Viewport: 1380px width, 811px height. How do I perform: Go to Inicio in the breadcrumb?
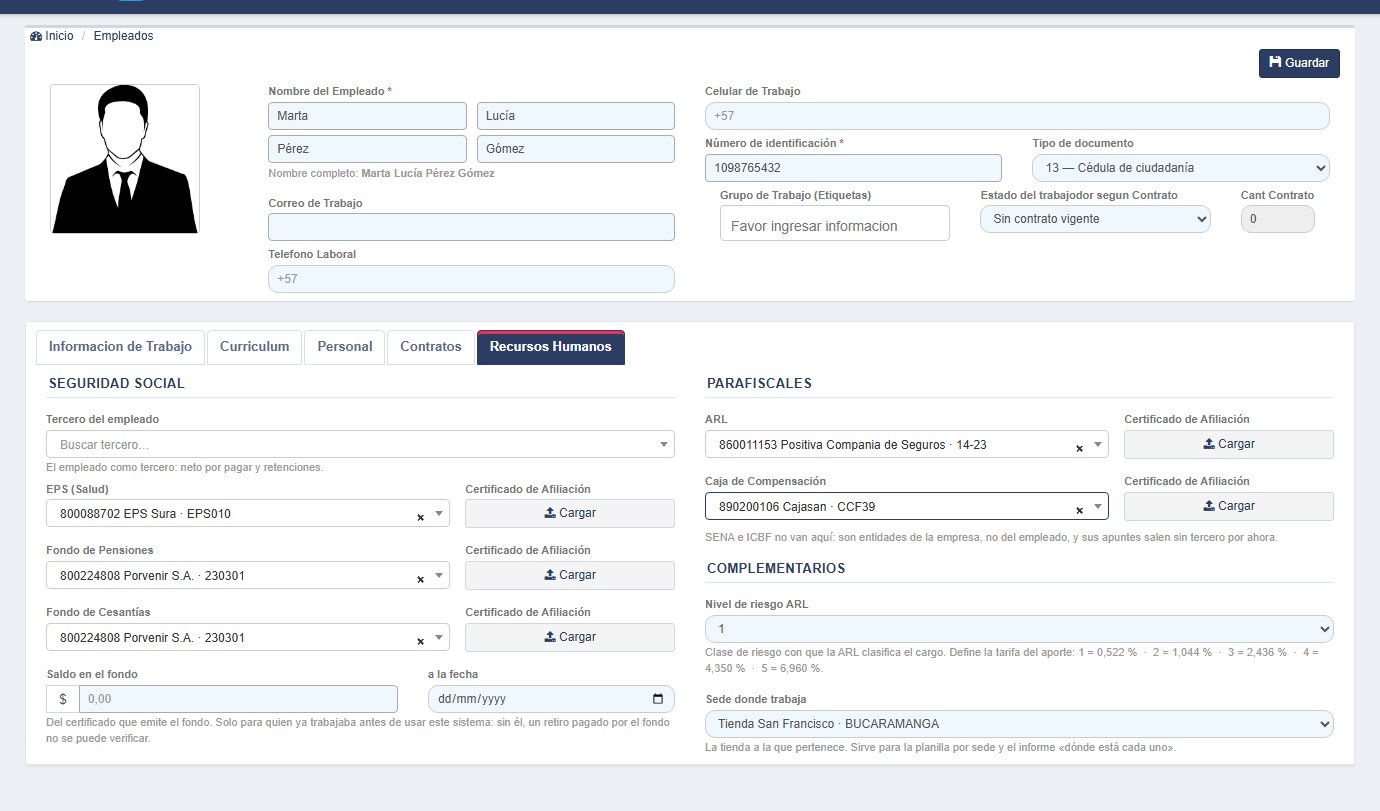[x=59, y=36]
